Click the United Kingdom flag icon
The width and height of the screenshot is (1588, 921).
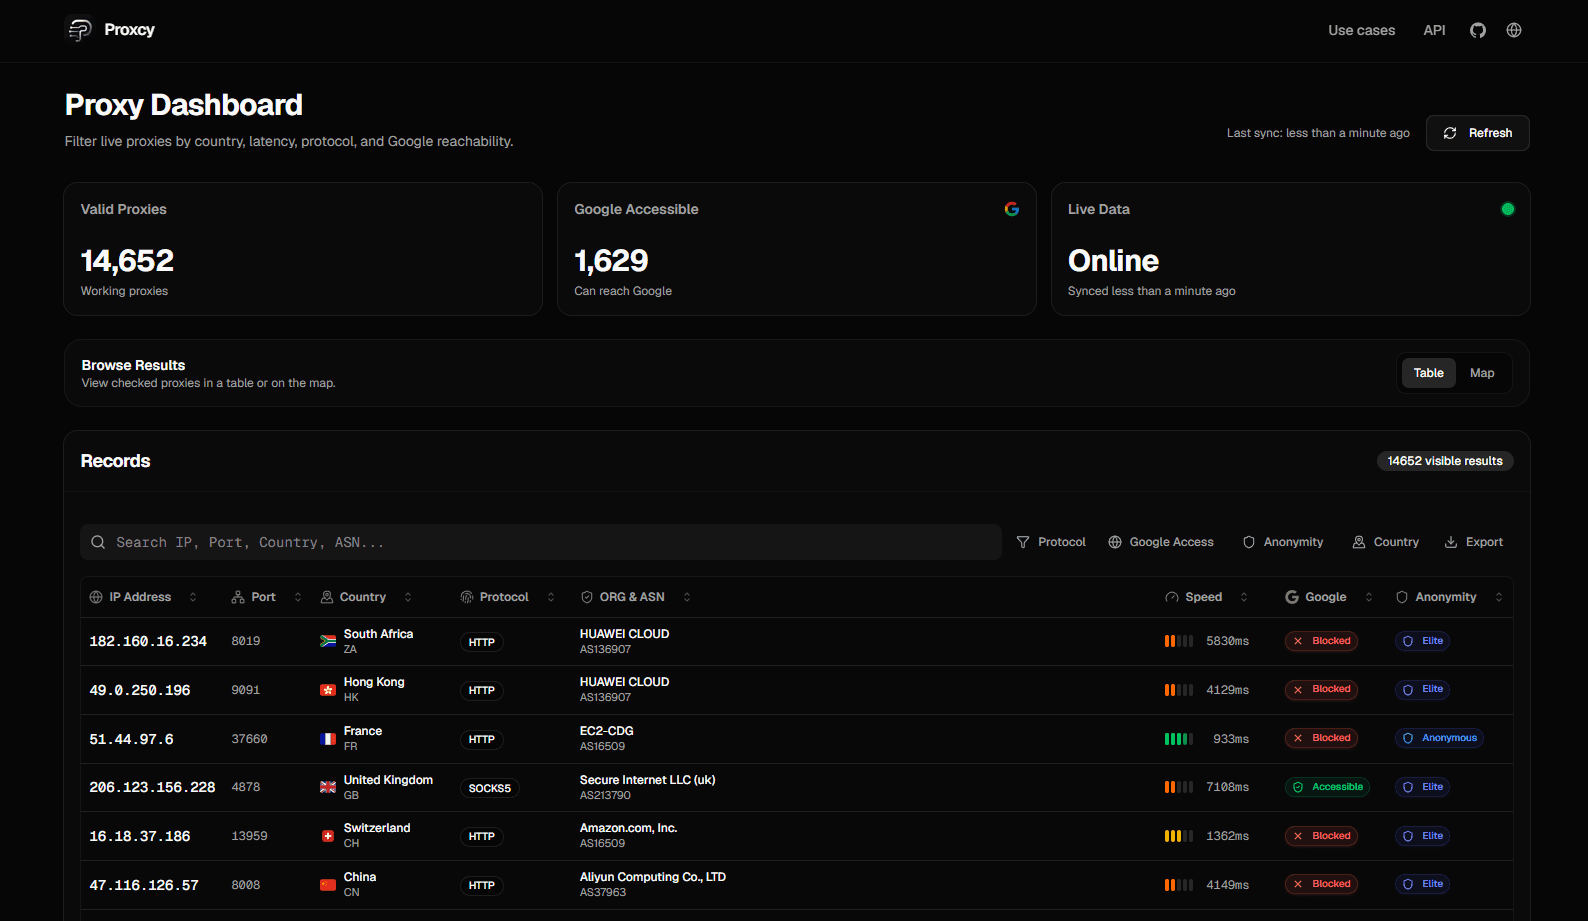328,787
